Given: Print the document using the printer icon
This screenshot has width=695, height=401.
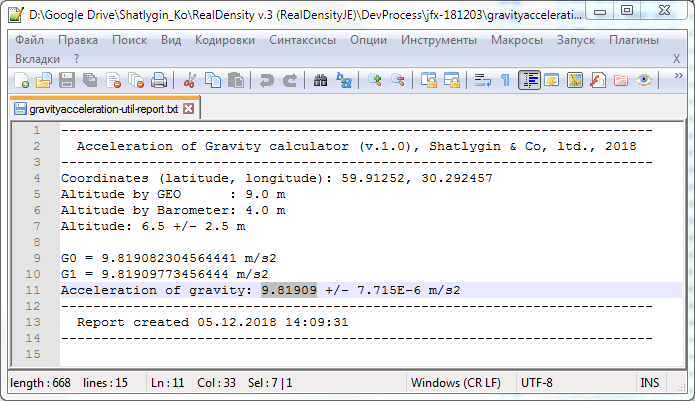Looking at the screenshot, I should 159,81.
